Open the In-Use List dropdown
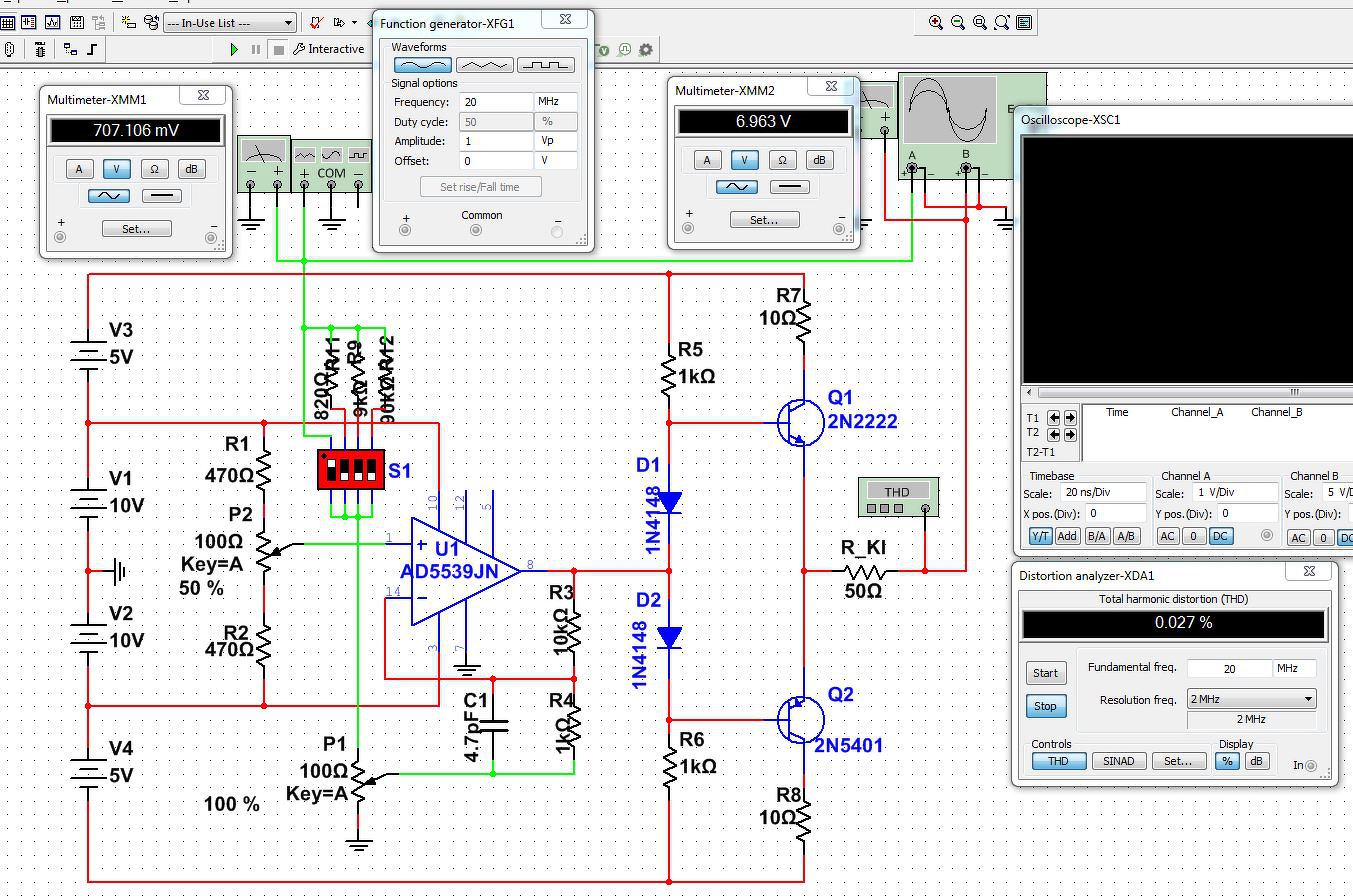The width and height of the screenshot is (1353, 896). click(x=230, y=22)
